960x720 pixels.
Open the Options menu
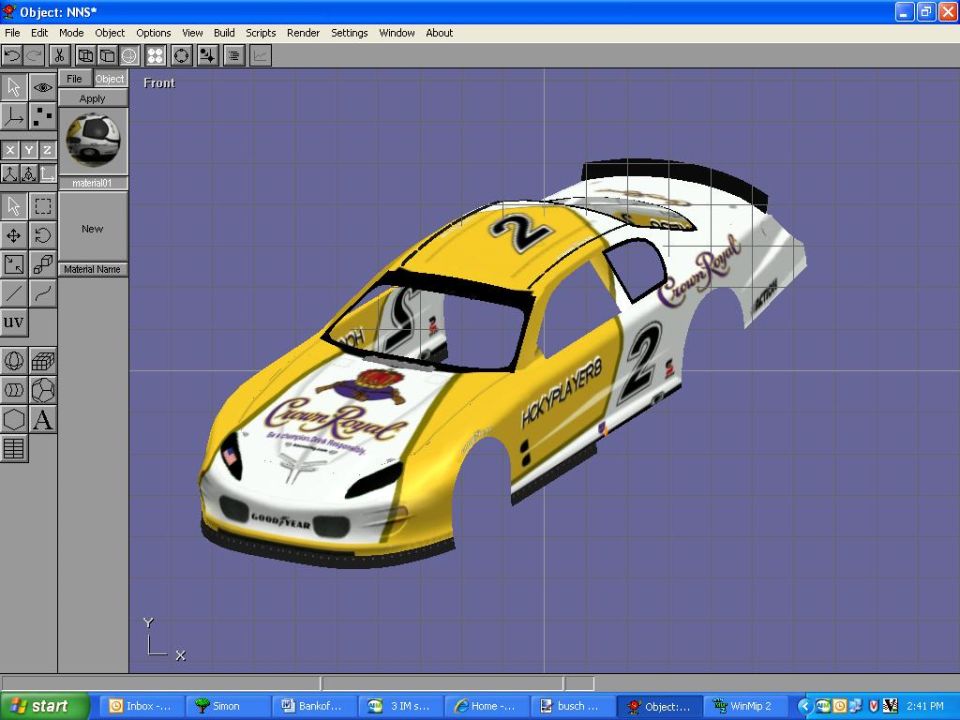click(153, 33)
